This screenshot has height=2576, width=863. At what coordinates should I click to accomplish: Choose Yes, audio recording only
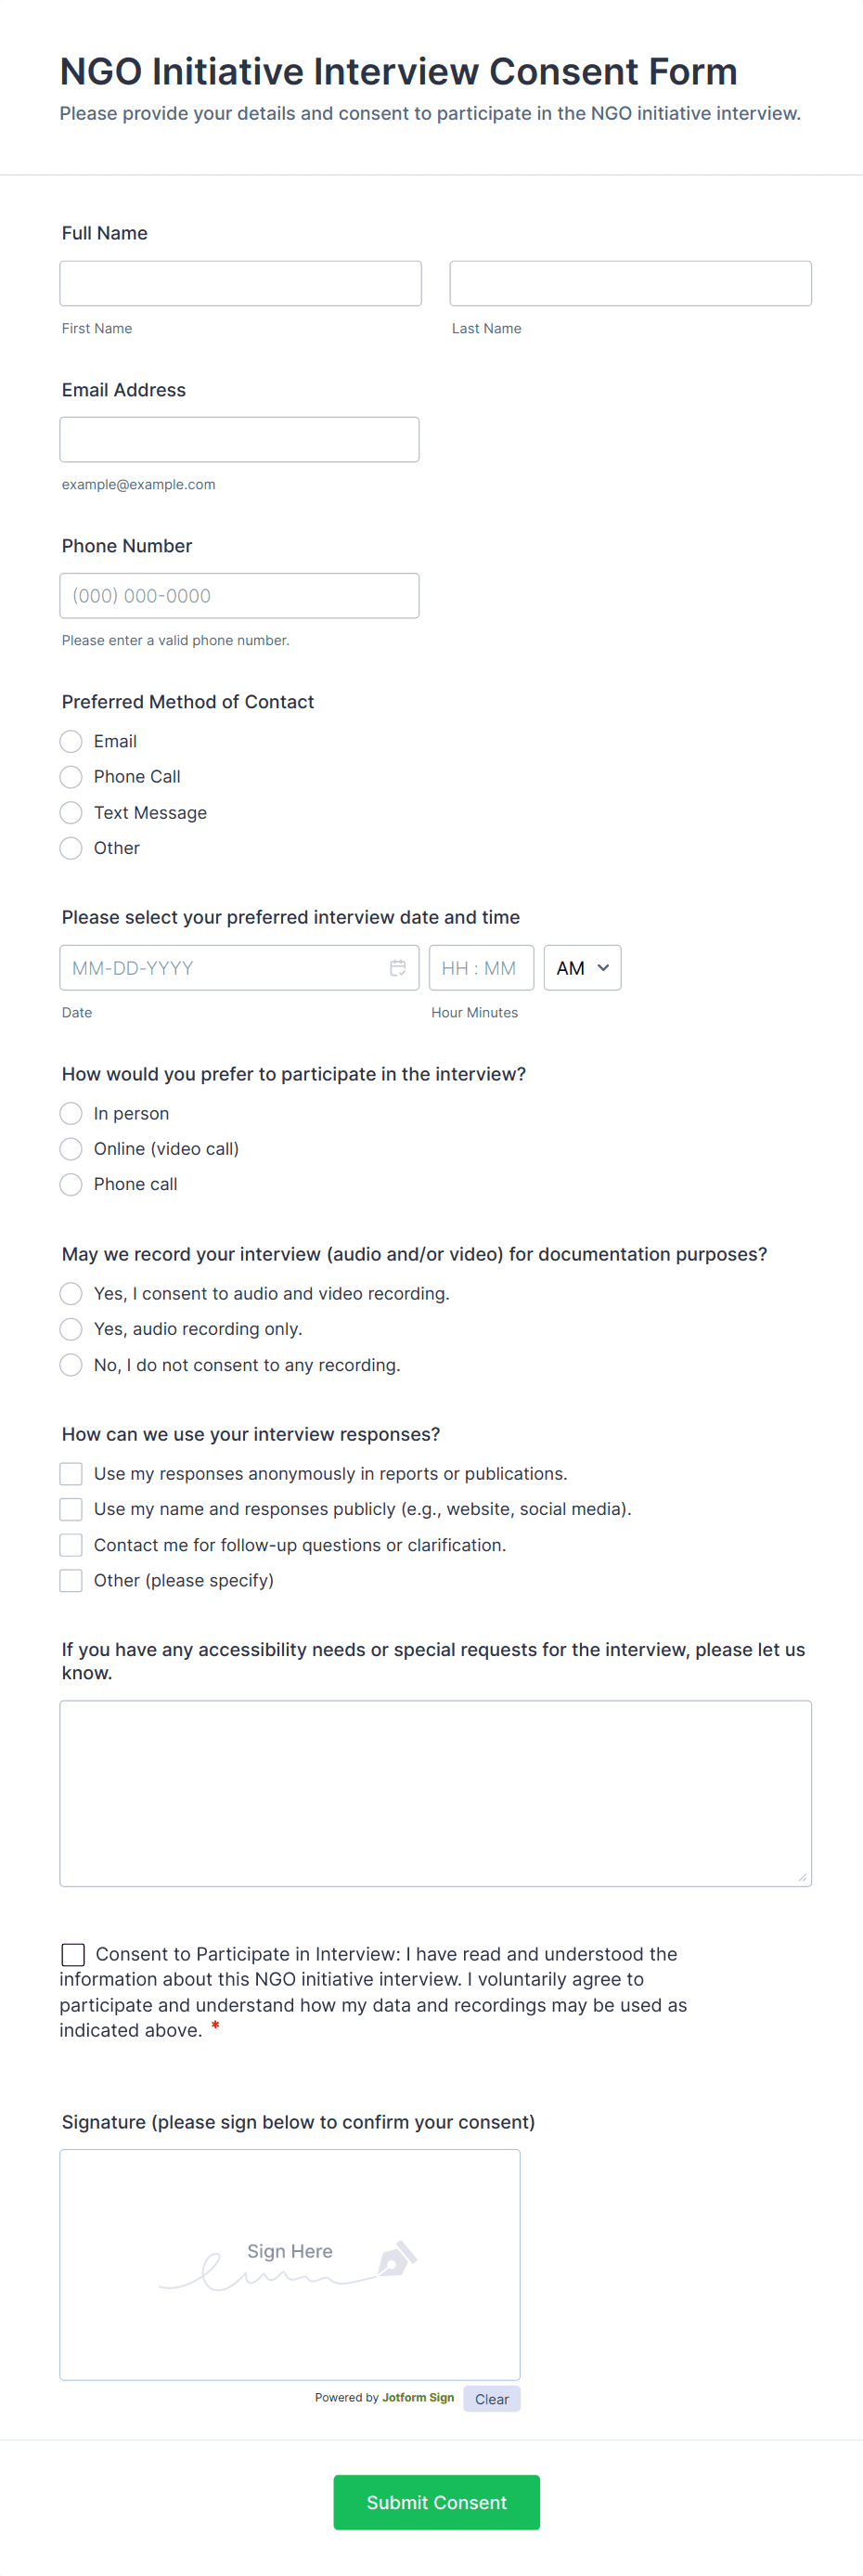[x=71, y=1329]
